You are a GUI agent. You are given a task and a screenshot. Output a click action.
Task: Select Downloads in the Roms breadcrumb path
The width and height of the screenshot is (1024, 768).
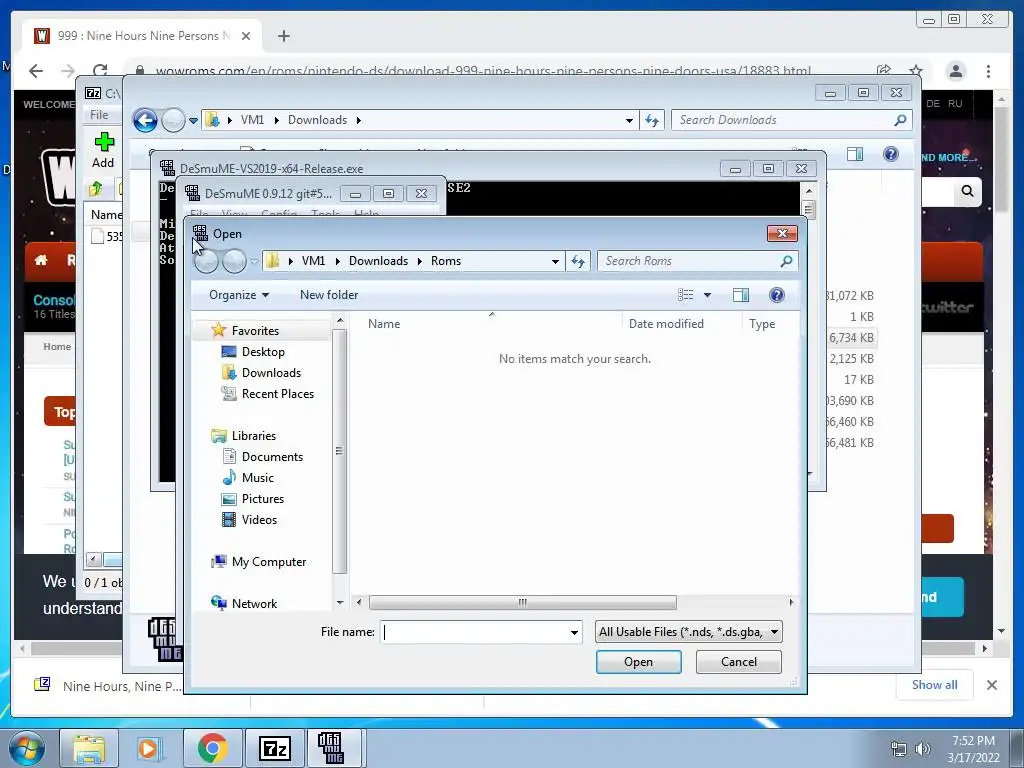(378, 261)
